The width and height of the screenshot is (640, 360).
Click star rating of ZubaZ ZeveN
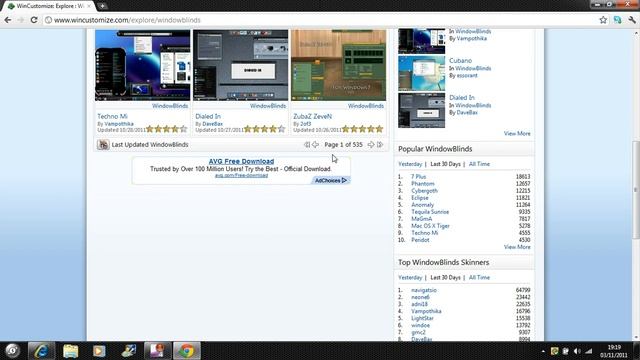[x=362, y=129]
